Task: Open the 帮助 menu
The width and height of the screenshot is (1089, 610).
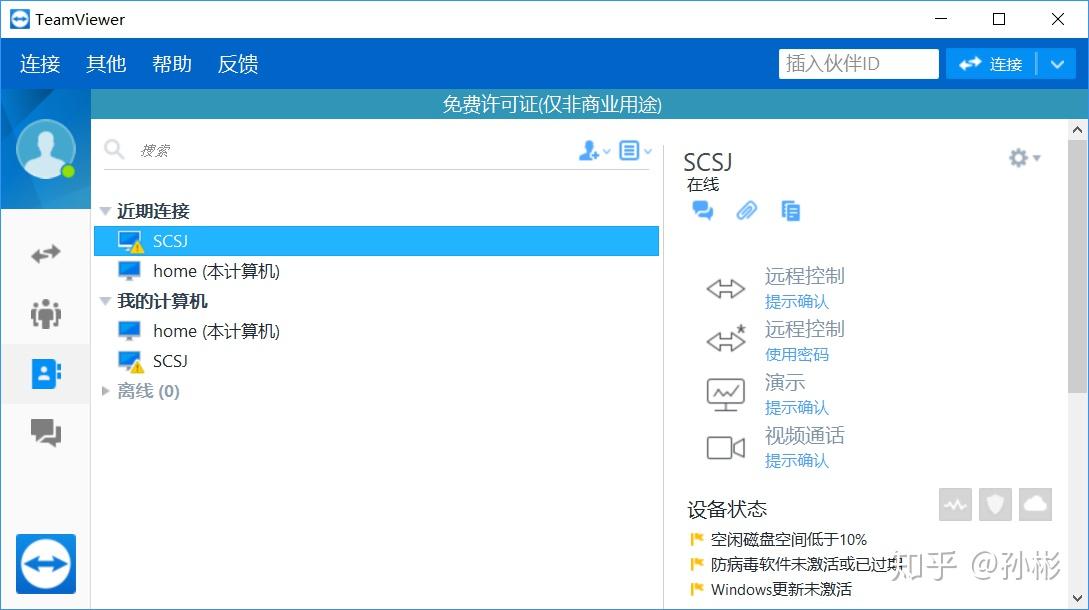Action: click(x=172, y=64)
